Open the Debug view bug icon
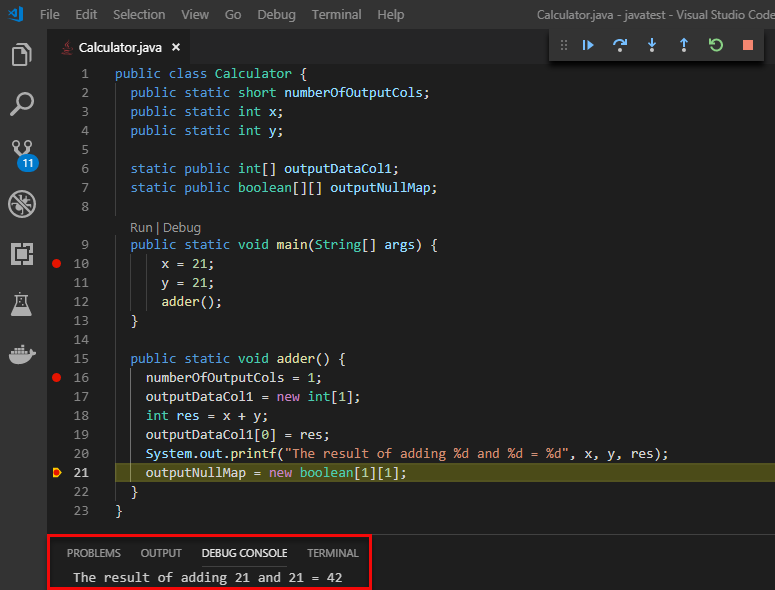 (22, 205)
